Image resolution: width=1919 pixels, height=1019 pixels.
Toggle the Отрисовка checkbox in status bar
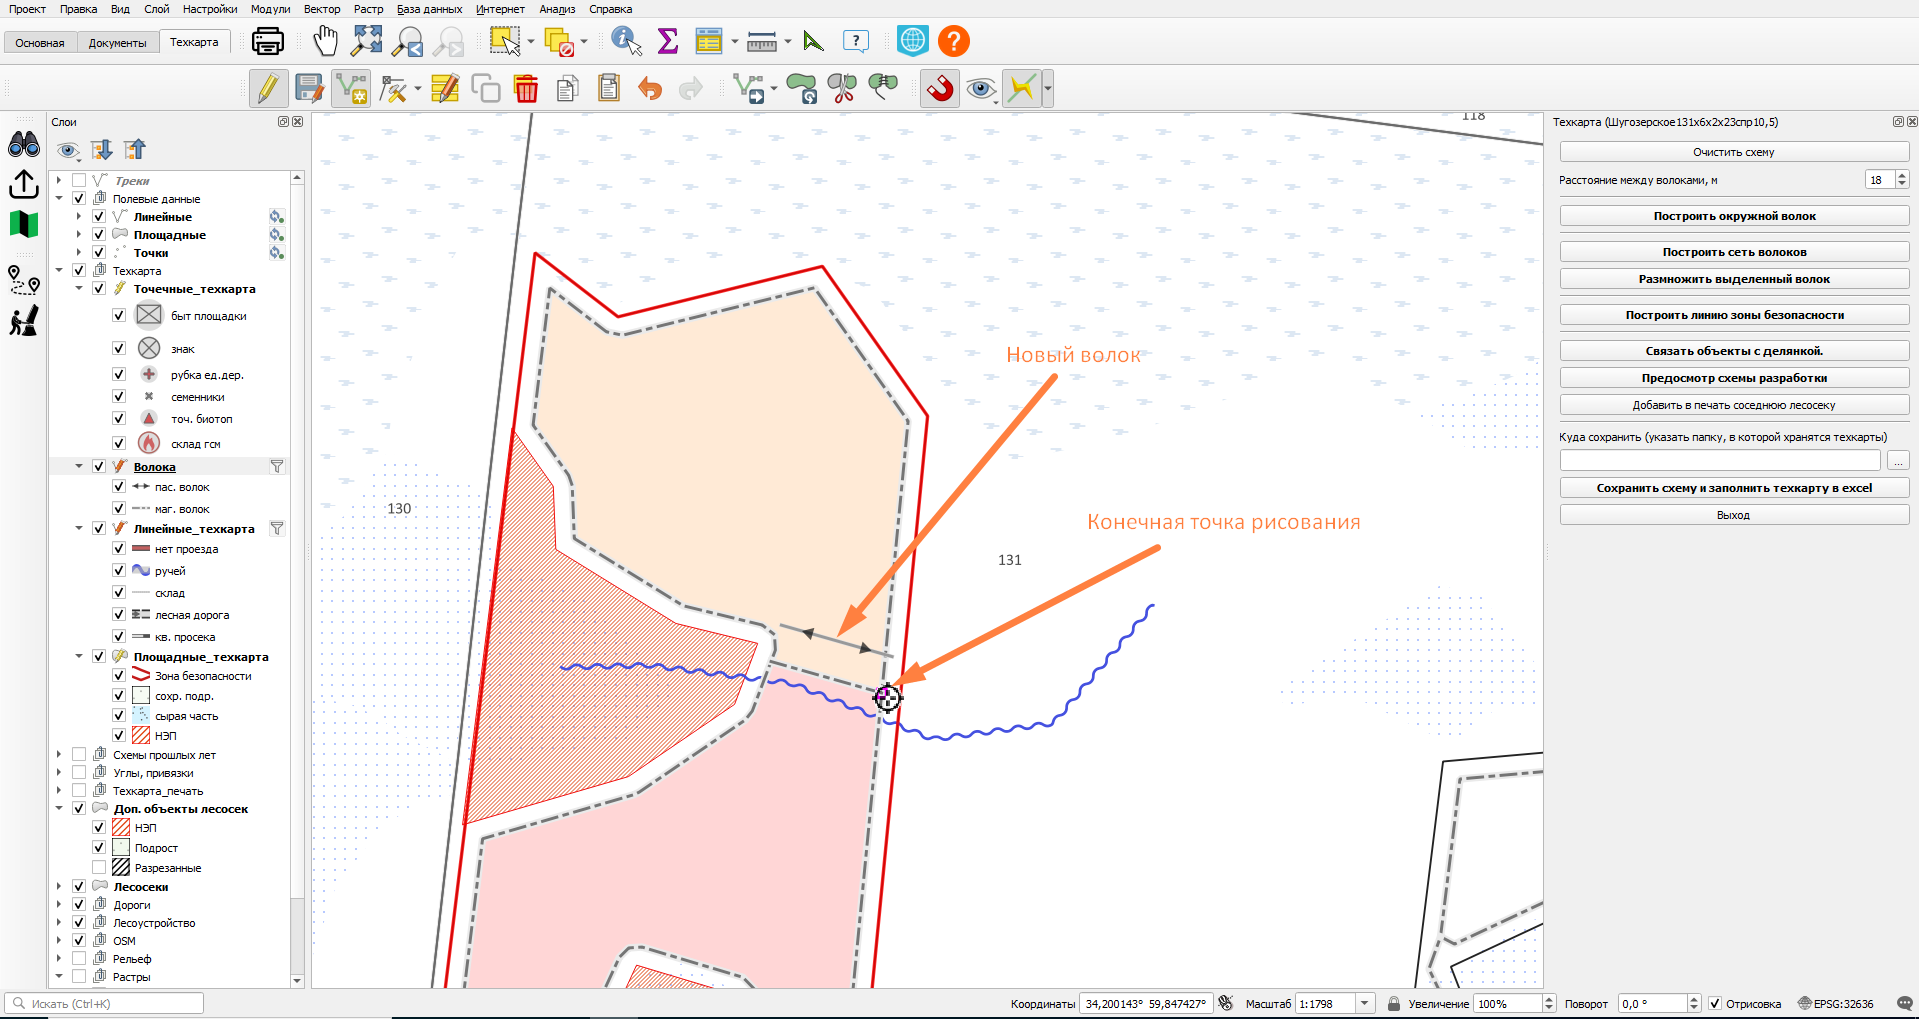coord(1715,1003)
